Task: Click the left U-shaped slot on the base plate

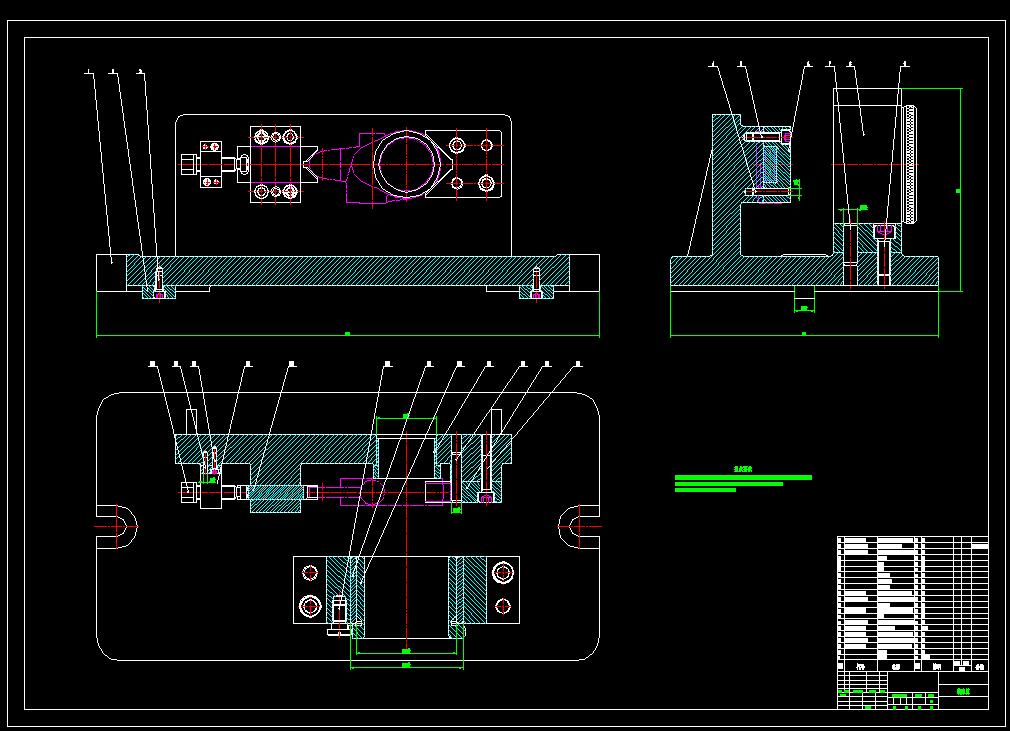Action: [117, 527]
